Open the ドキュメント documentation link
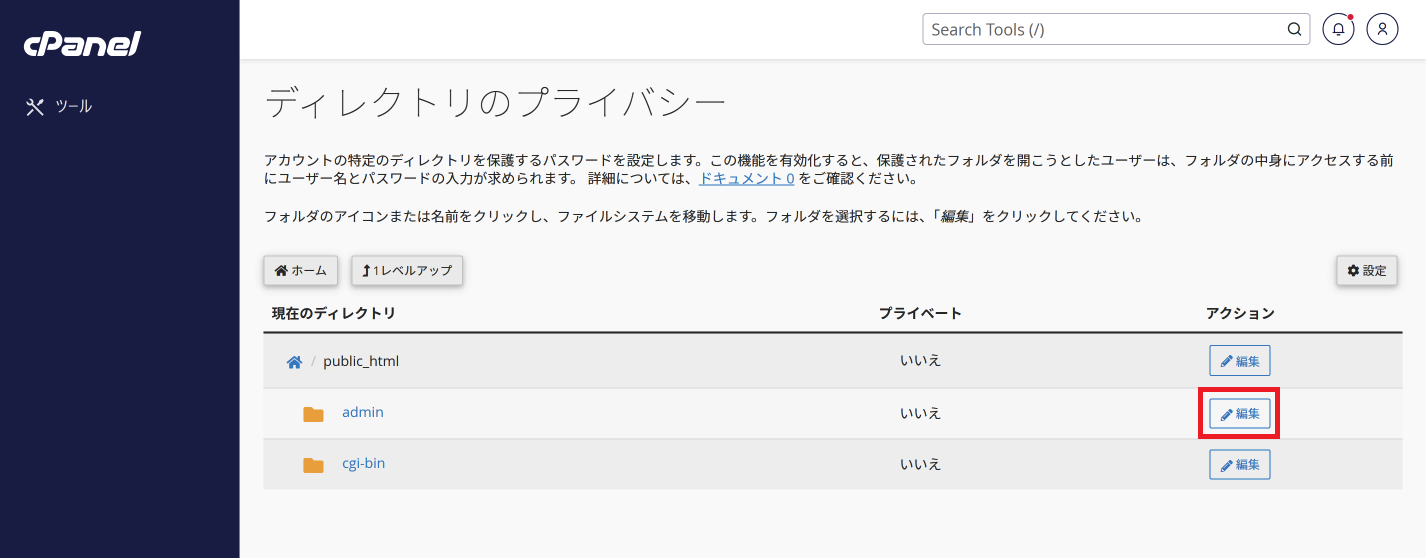This screenshot has width=1426, height=558. [x=747, y=179]
